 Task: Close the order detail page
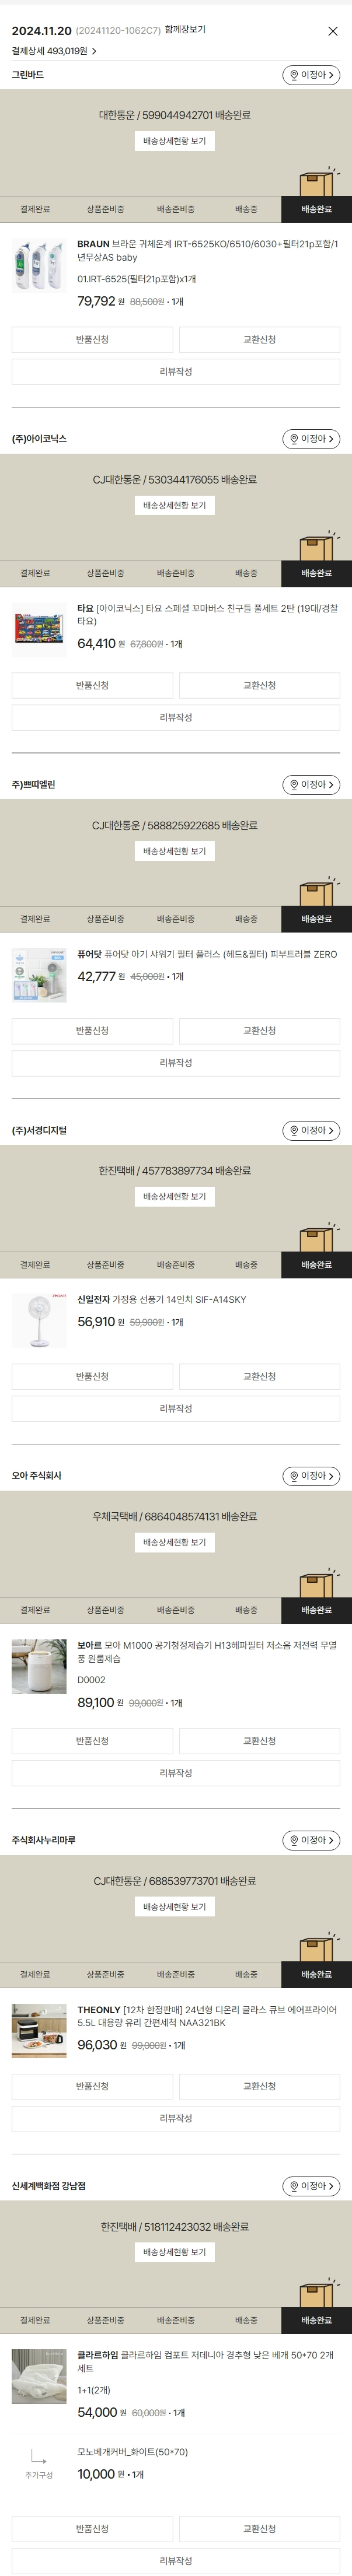[333, 31]
